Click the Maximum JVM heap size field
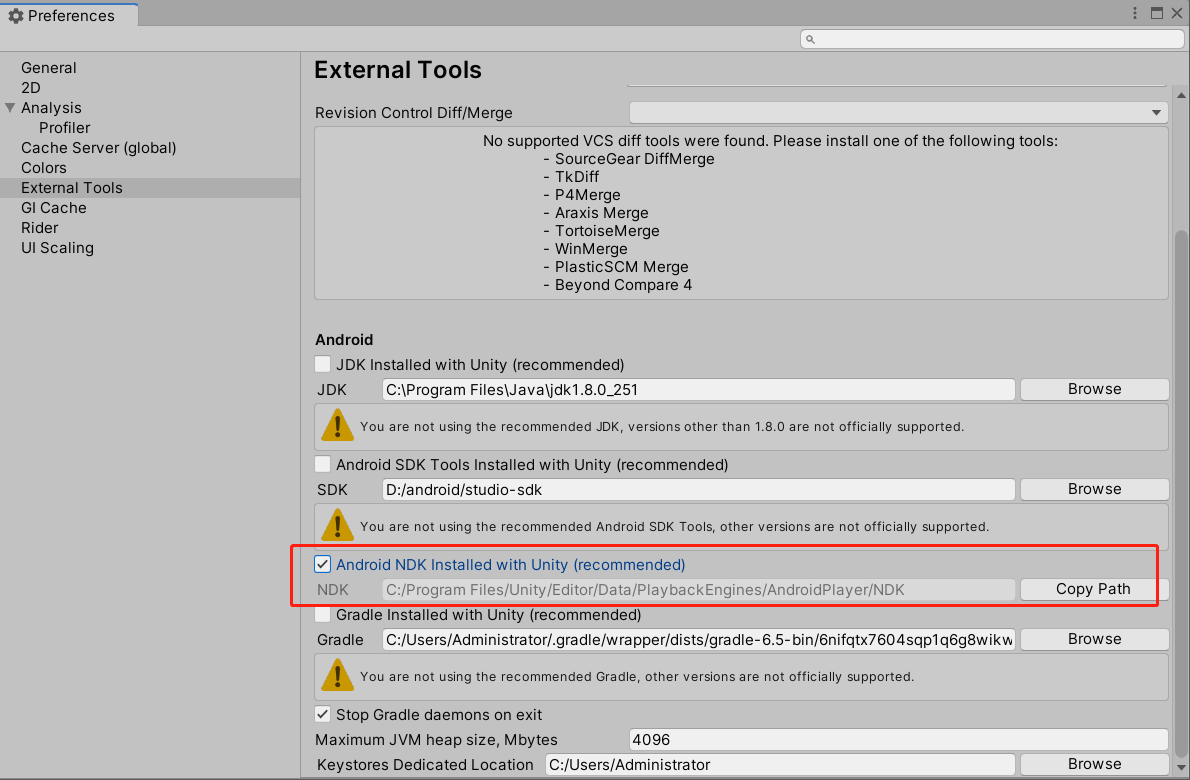This screenshot has width=1190, height=780. point(897,739)
